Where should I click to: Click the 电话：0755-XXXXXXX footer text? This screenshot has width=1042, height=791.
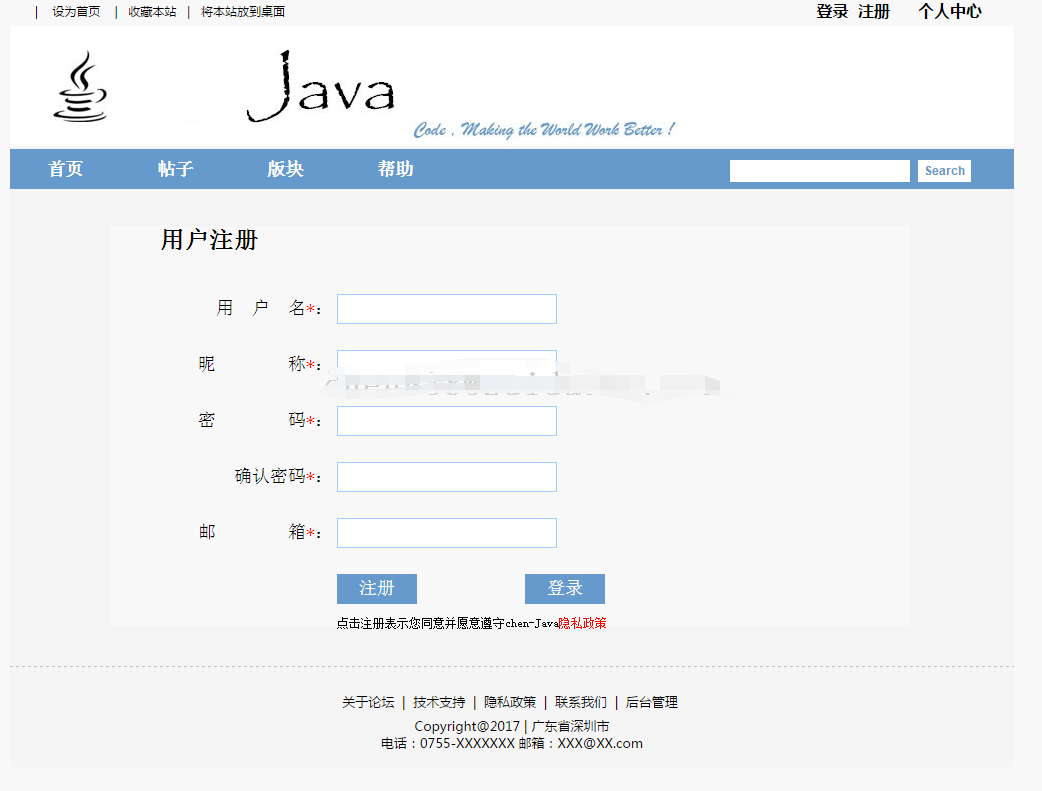click(x=448, y=744)
